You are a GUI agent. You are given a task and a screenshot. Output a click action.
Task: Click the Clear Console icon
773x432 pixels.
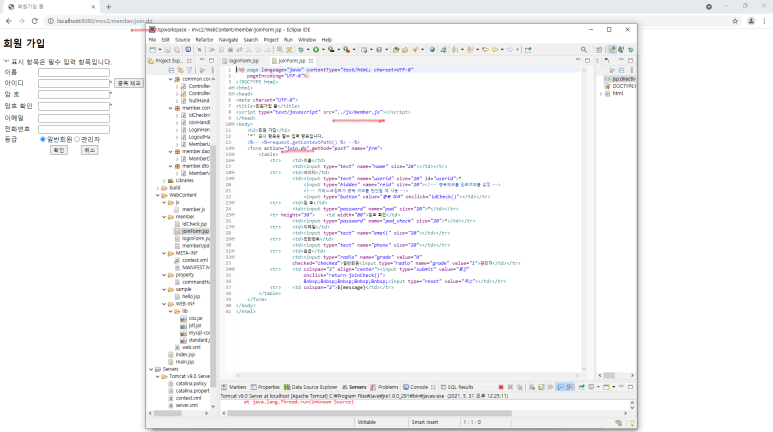tap(532, 387)
